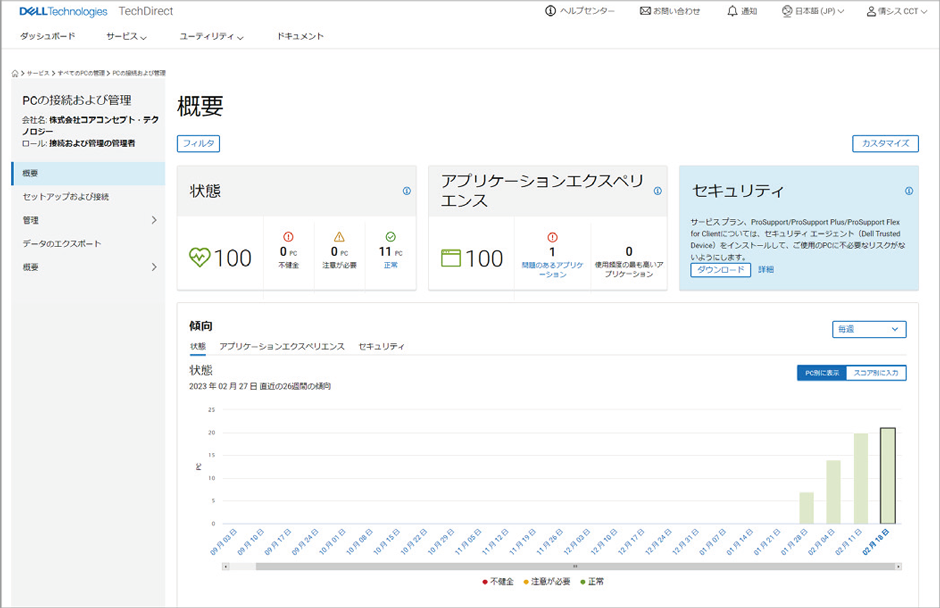The height and width of the screenshot is (608, 940).
Task: Open the サービス menu
Action: point(126,36)
